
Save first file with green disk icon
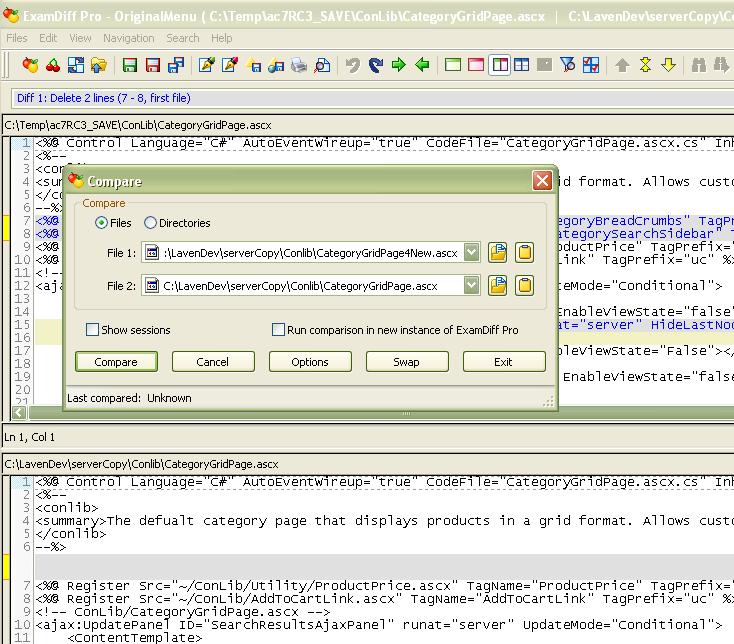coord(130,65)
